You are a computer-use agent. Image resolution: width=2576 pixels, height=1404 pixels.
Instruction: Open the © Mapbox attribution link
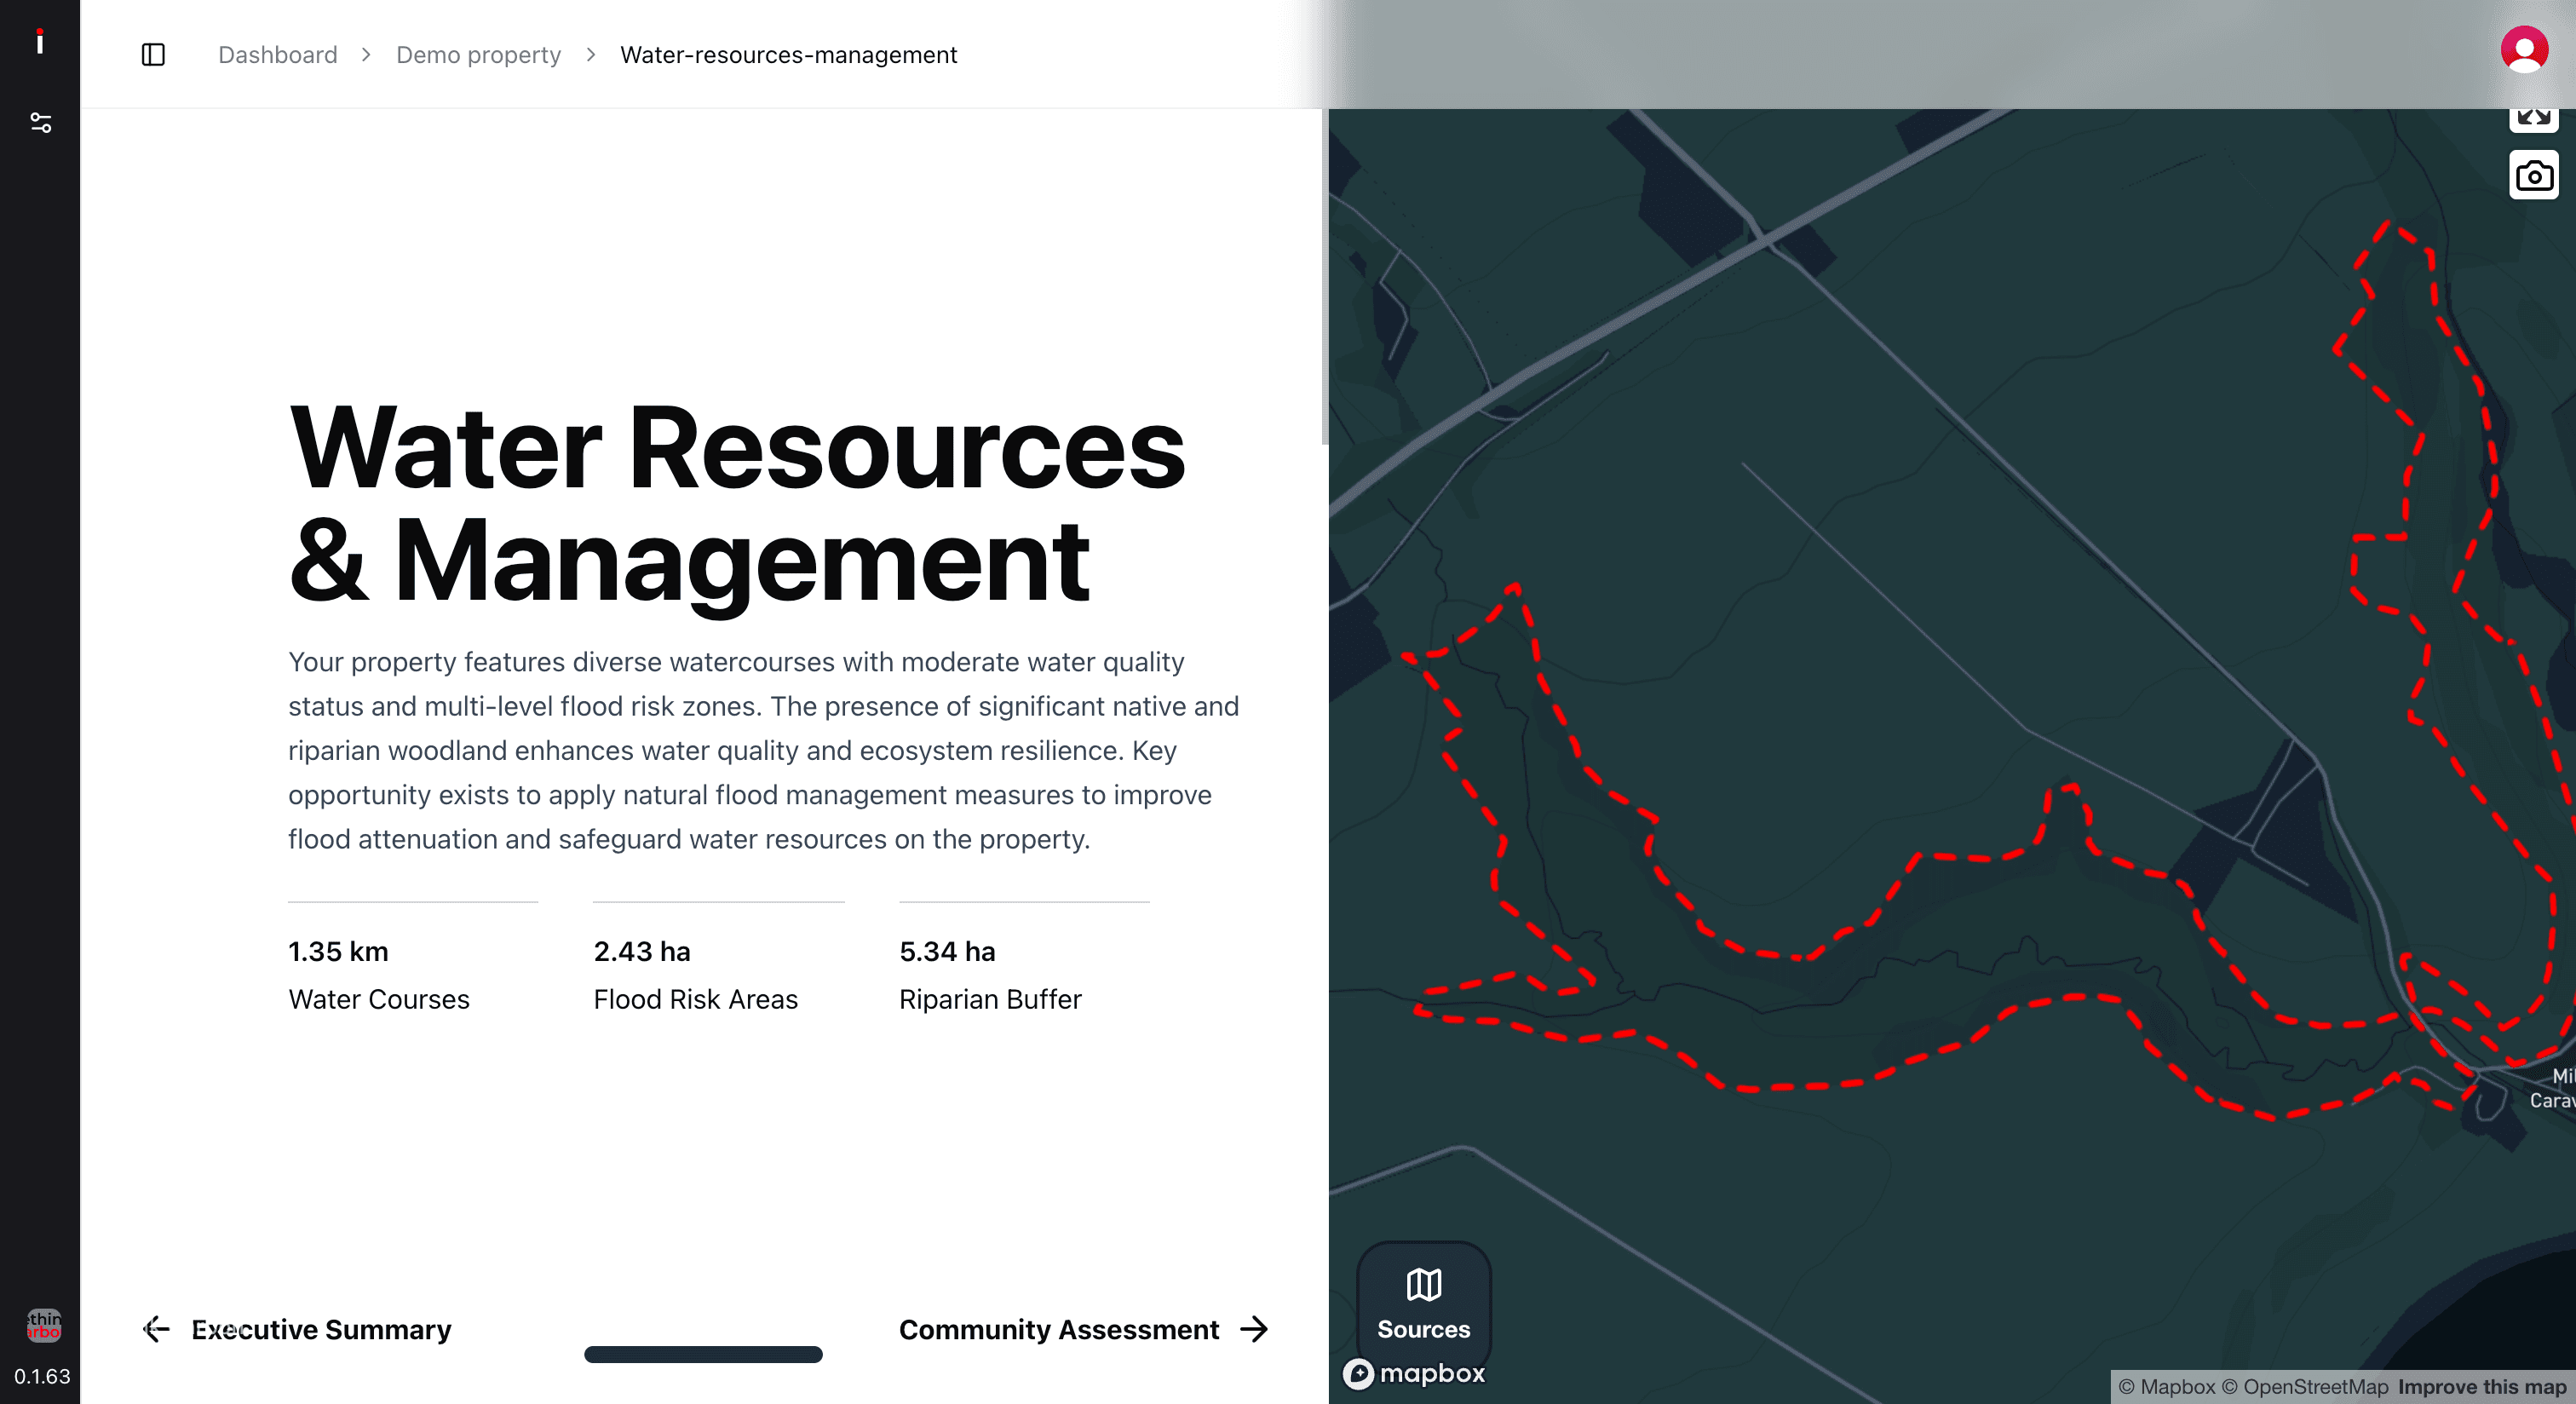point(2166,1386)
